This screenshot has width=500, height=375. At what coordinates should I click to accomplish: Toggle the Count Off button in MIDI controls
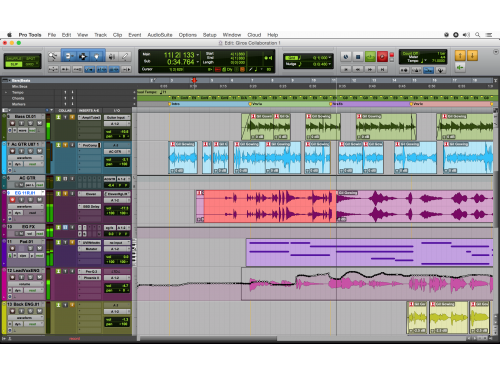click(410, 53)
